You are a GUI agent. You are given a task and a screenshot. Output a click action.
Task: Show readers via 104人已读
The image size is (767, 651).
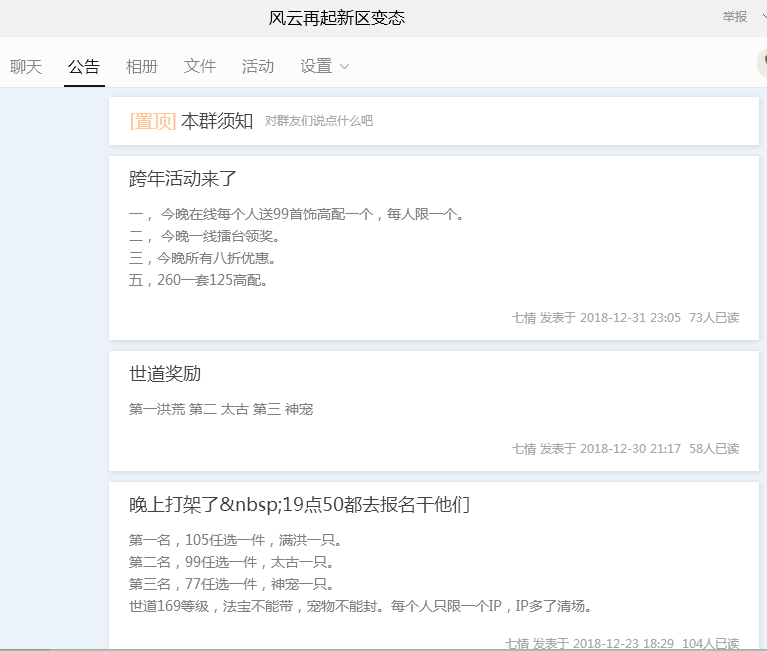point(710,643)
